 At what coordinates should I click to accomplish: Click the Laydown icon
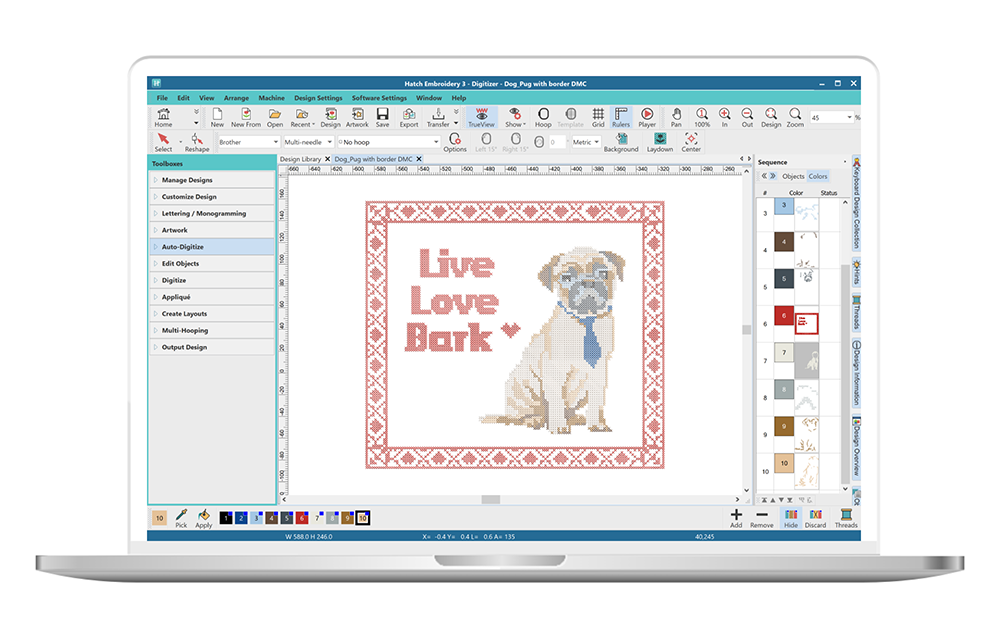(x=659, y=142)
